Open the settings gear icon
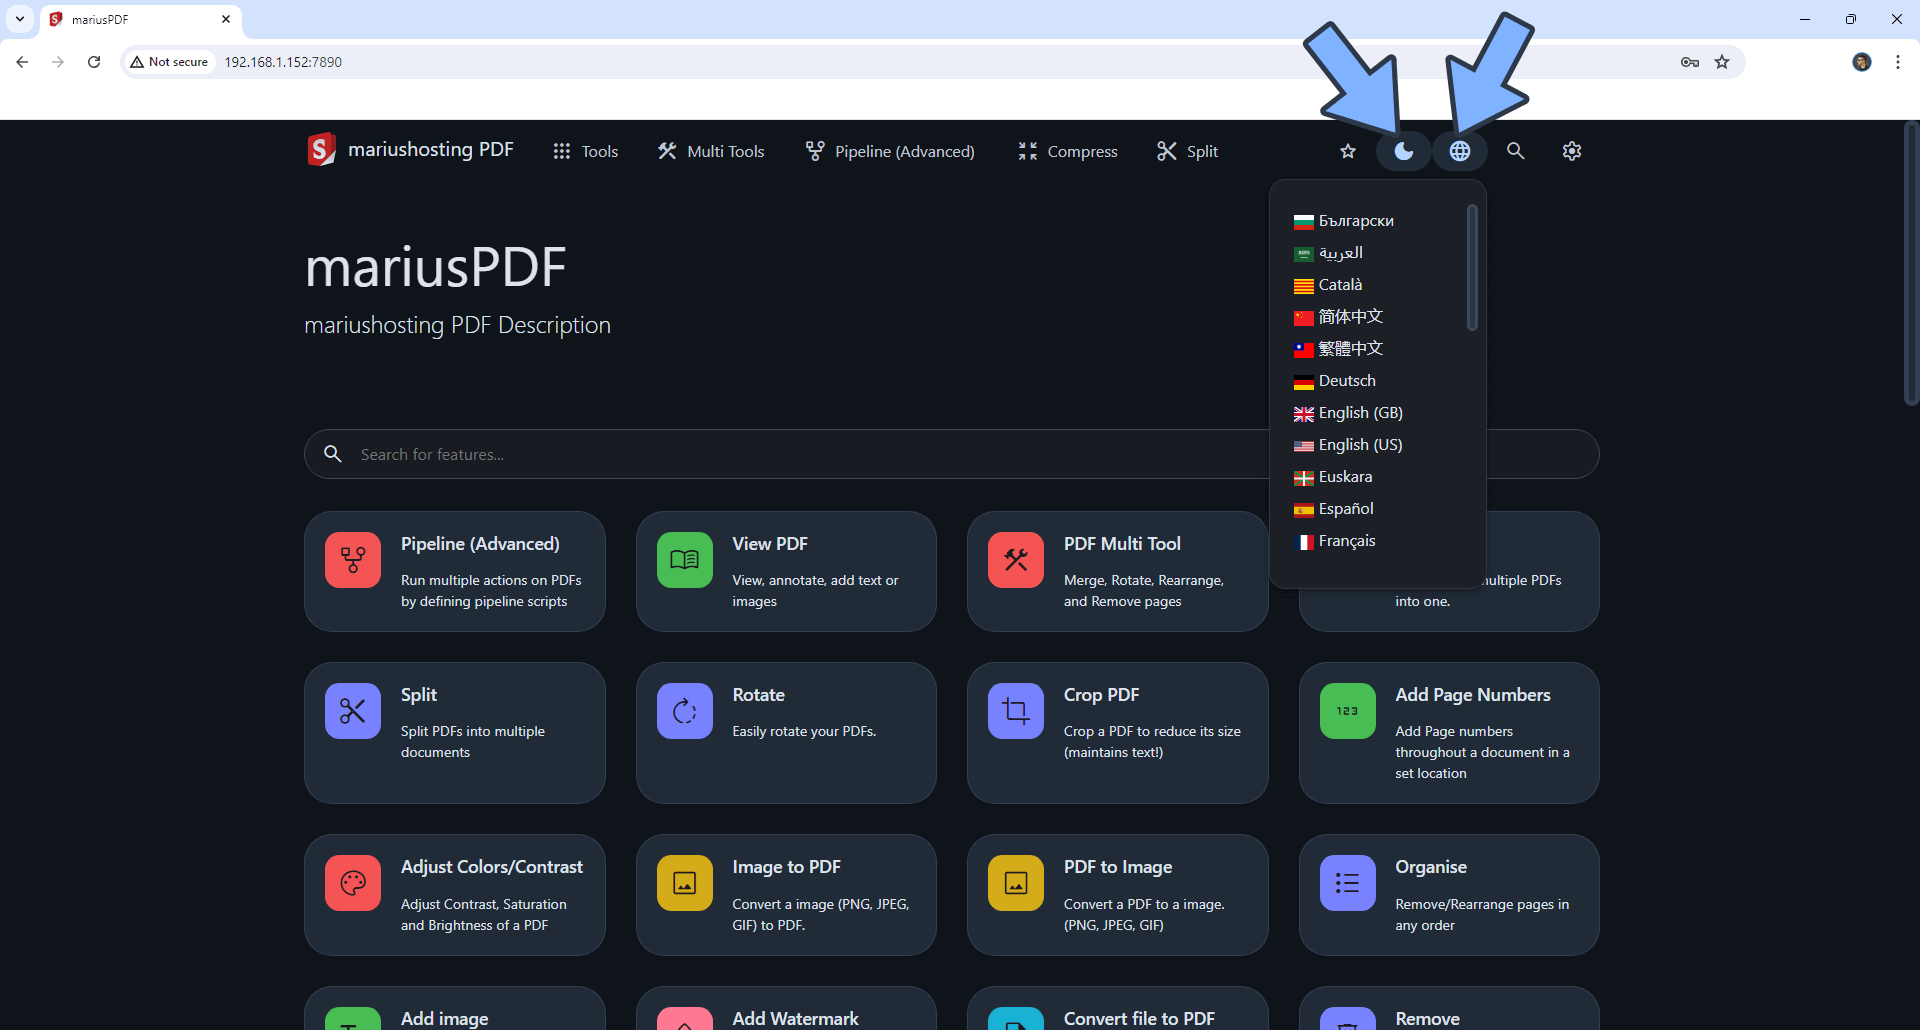 coord(1572,151)
